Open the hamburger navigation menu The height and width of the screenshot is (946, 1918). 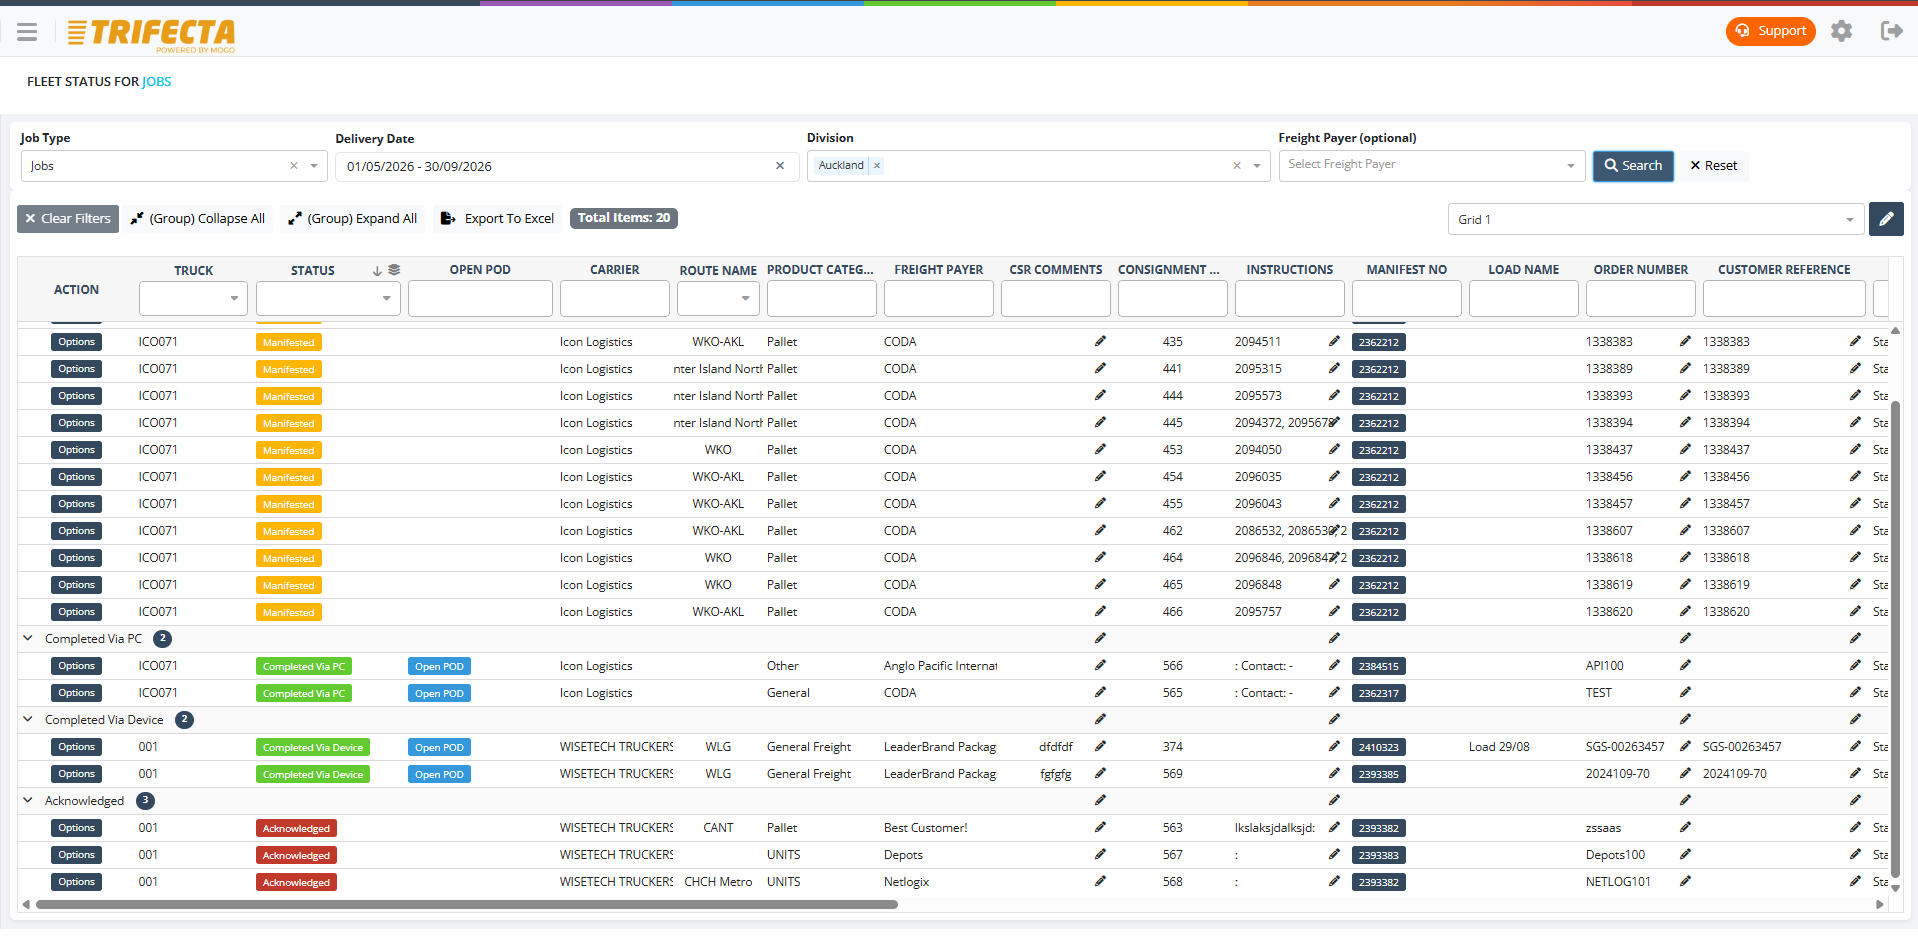[x=27, y=32]
